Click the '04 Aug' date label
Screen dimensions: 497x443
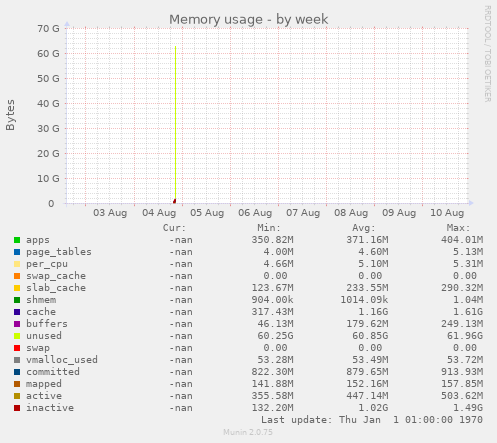(159, 213)
